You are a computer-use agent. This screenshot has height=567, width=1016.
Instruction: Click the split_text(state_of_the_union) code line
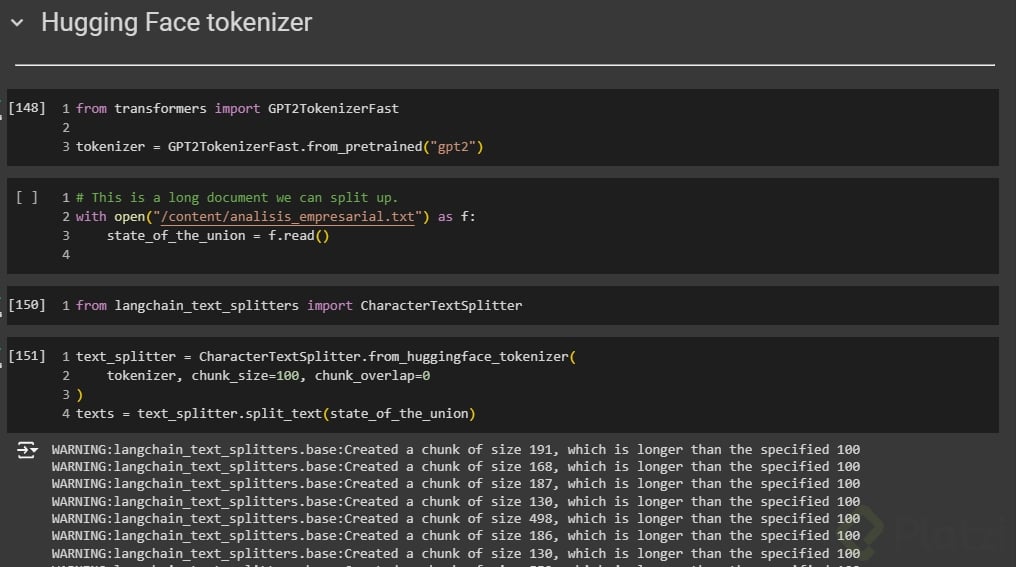275,413
